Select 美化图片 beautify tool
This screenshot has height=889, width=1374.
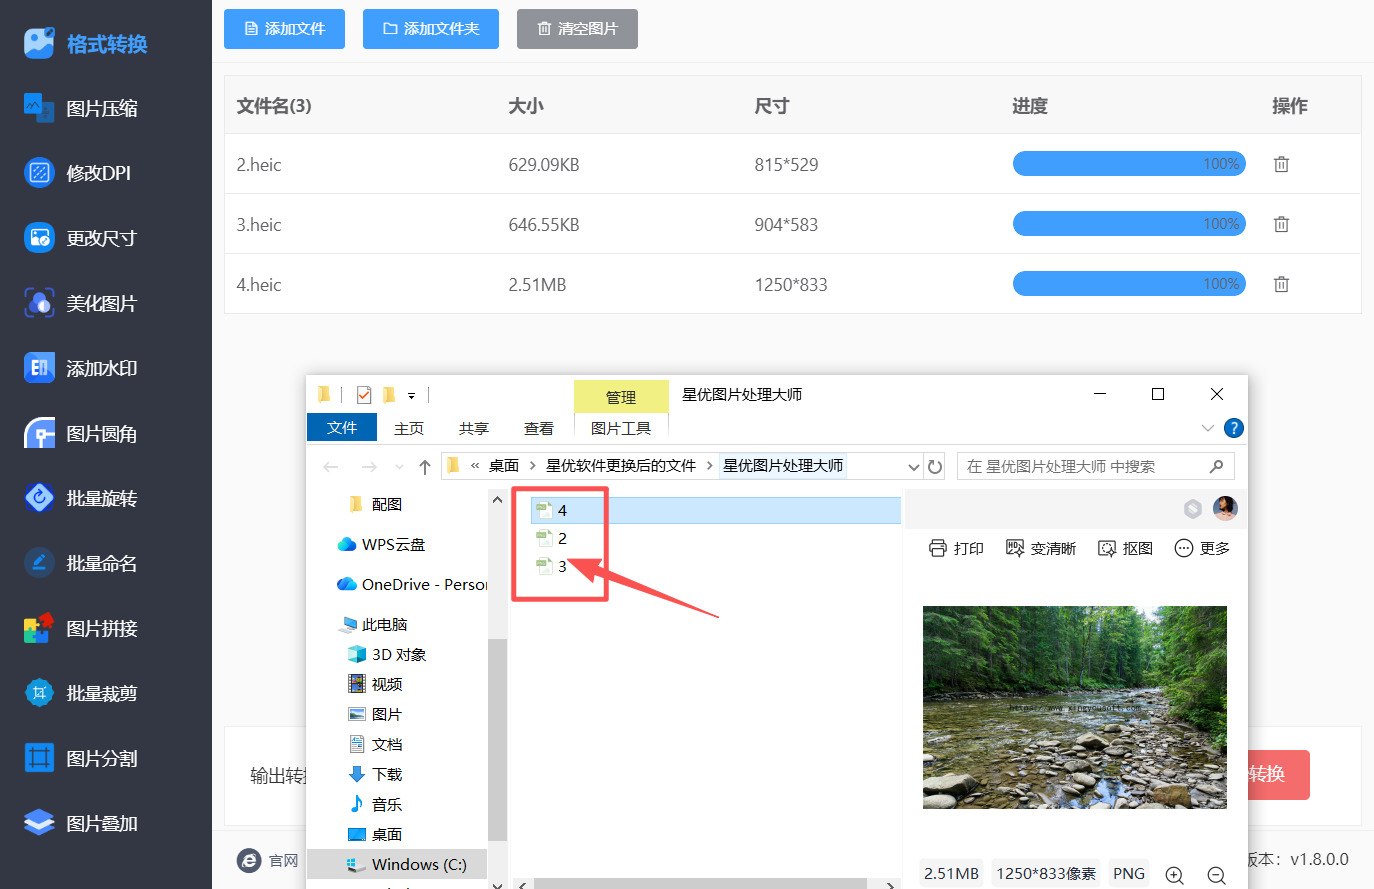[x=80, y=303]
